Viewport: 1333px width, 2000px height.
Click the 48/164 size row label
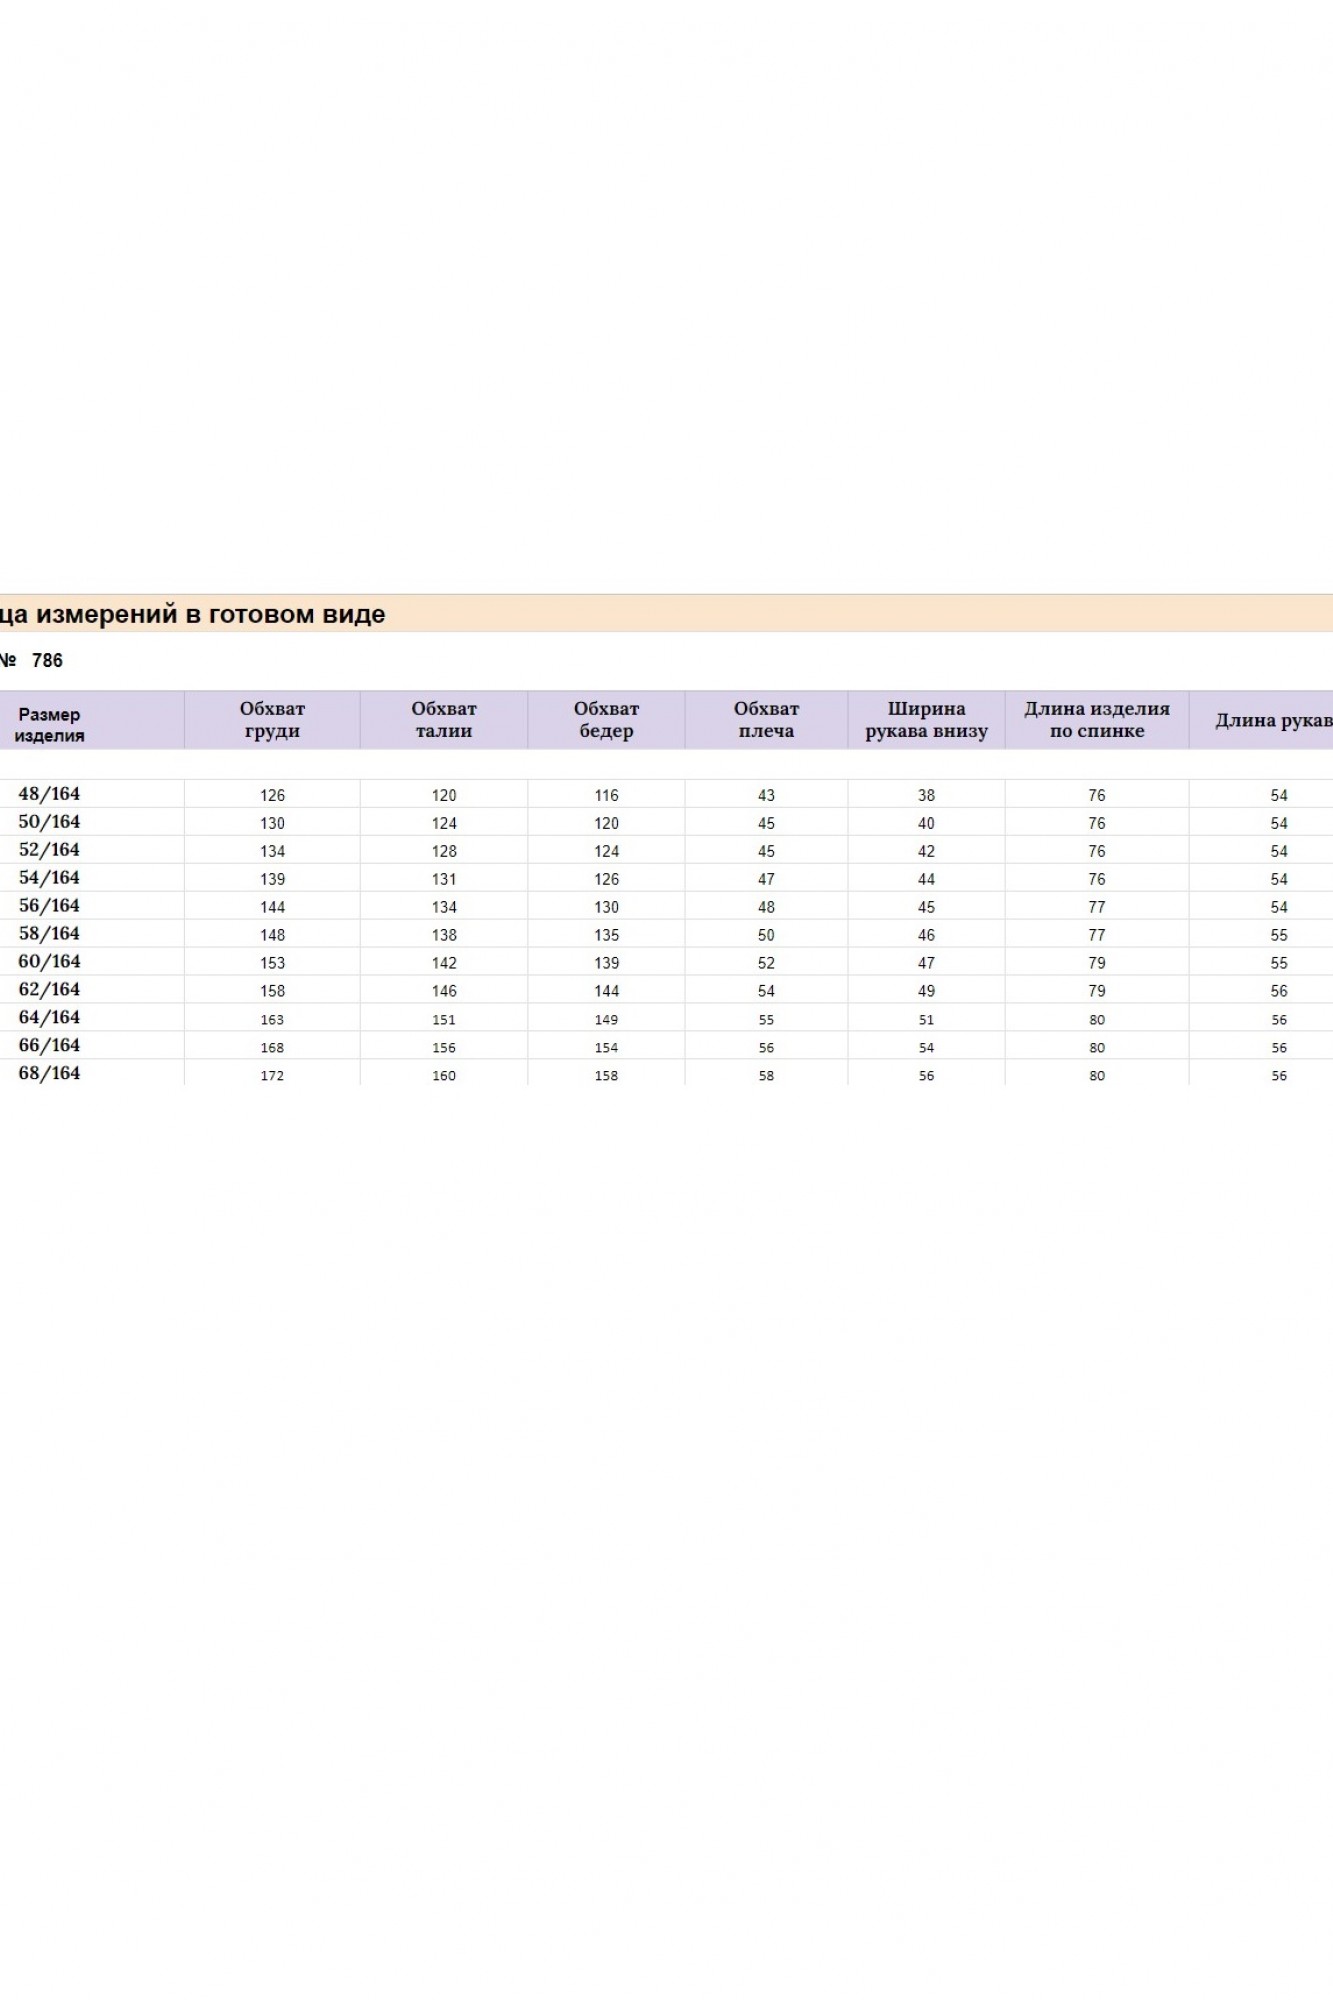(49, 794)
